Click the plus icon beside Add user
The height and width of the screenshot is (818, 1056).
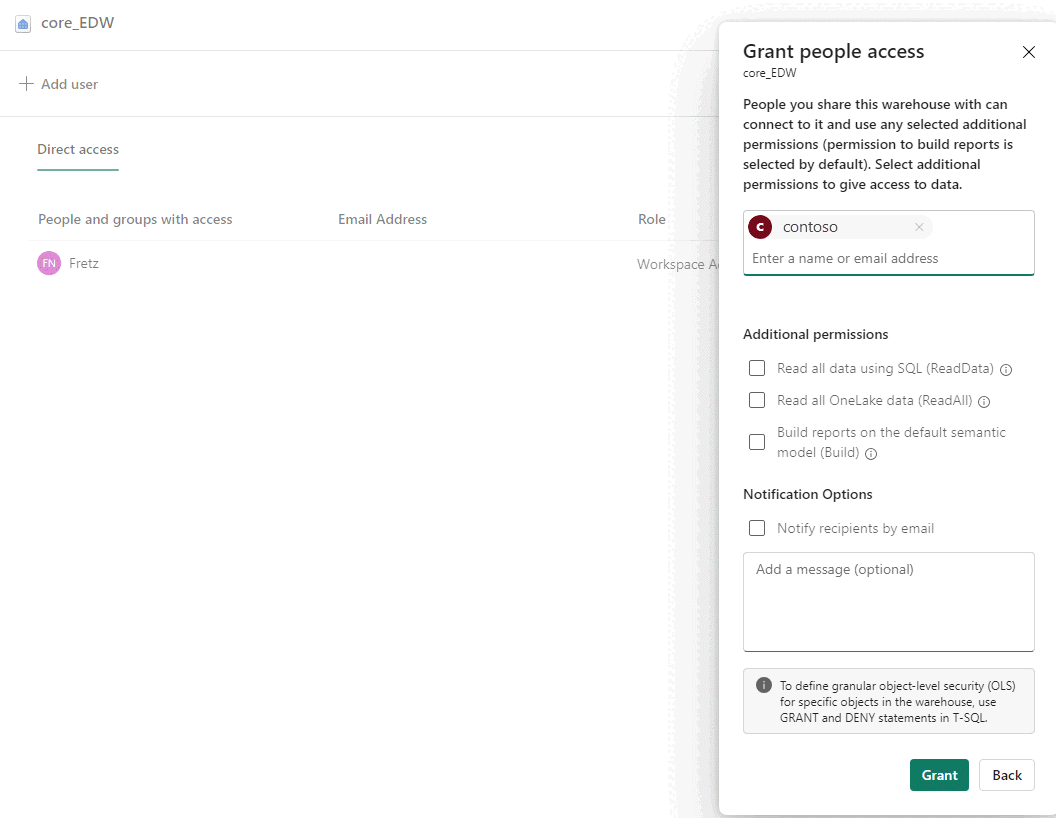click(26, 84)
